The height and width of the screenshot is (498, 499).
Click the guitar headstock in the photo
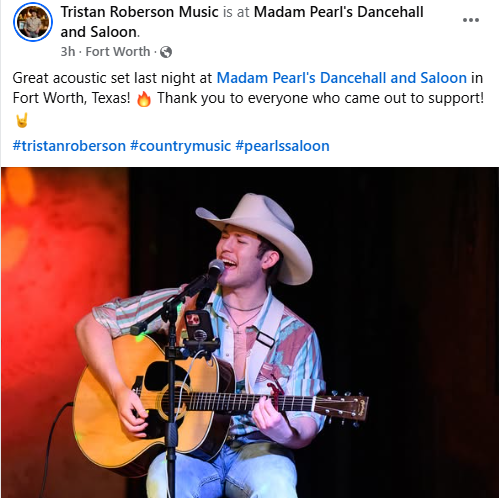[342, 406]
